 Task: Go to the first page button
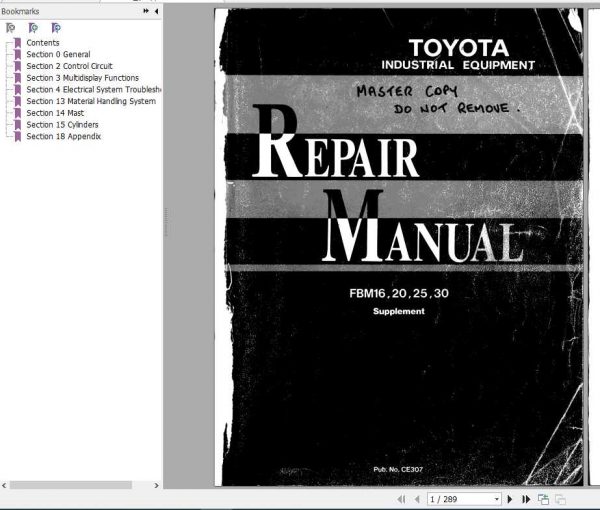coord(401,499)
